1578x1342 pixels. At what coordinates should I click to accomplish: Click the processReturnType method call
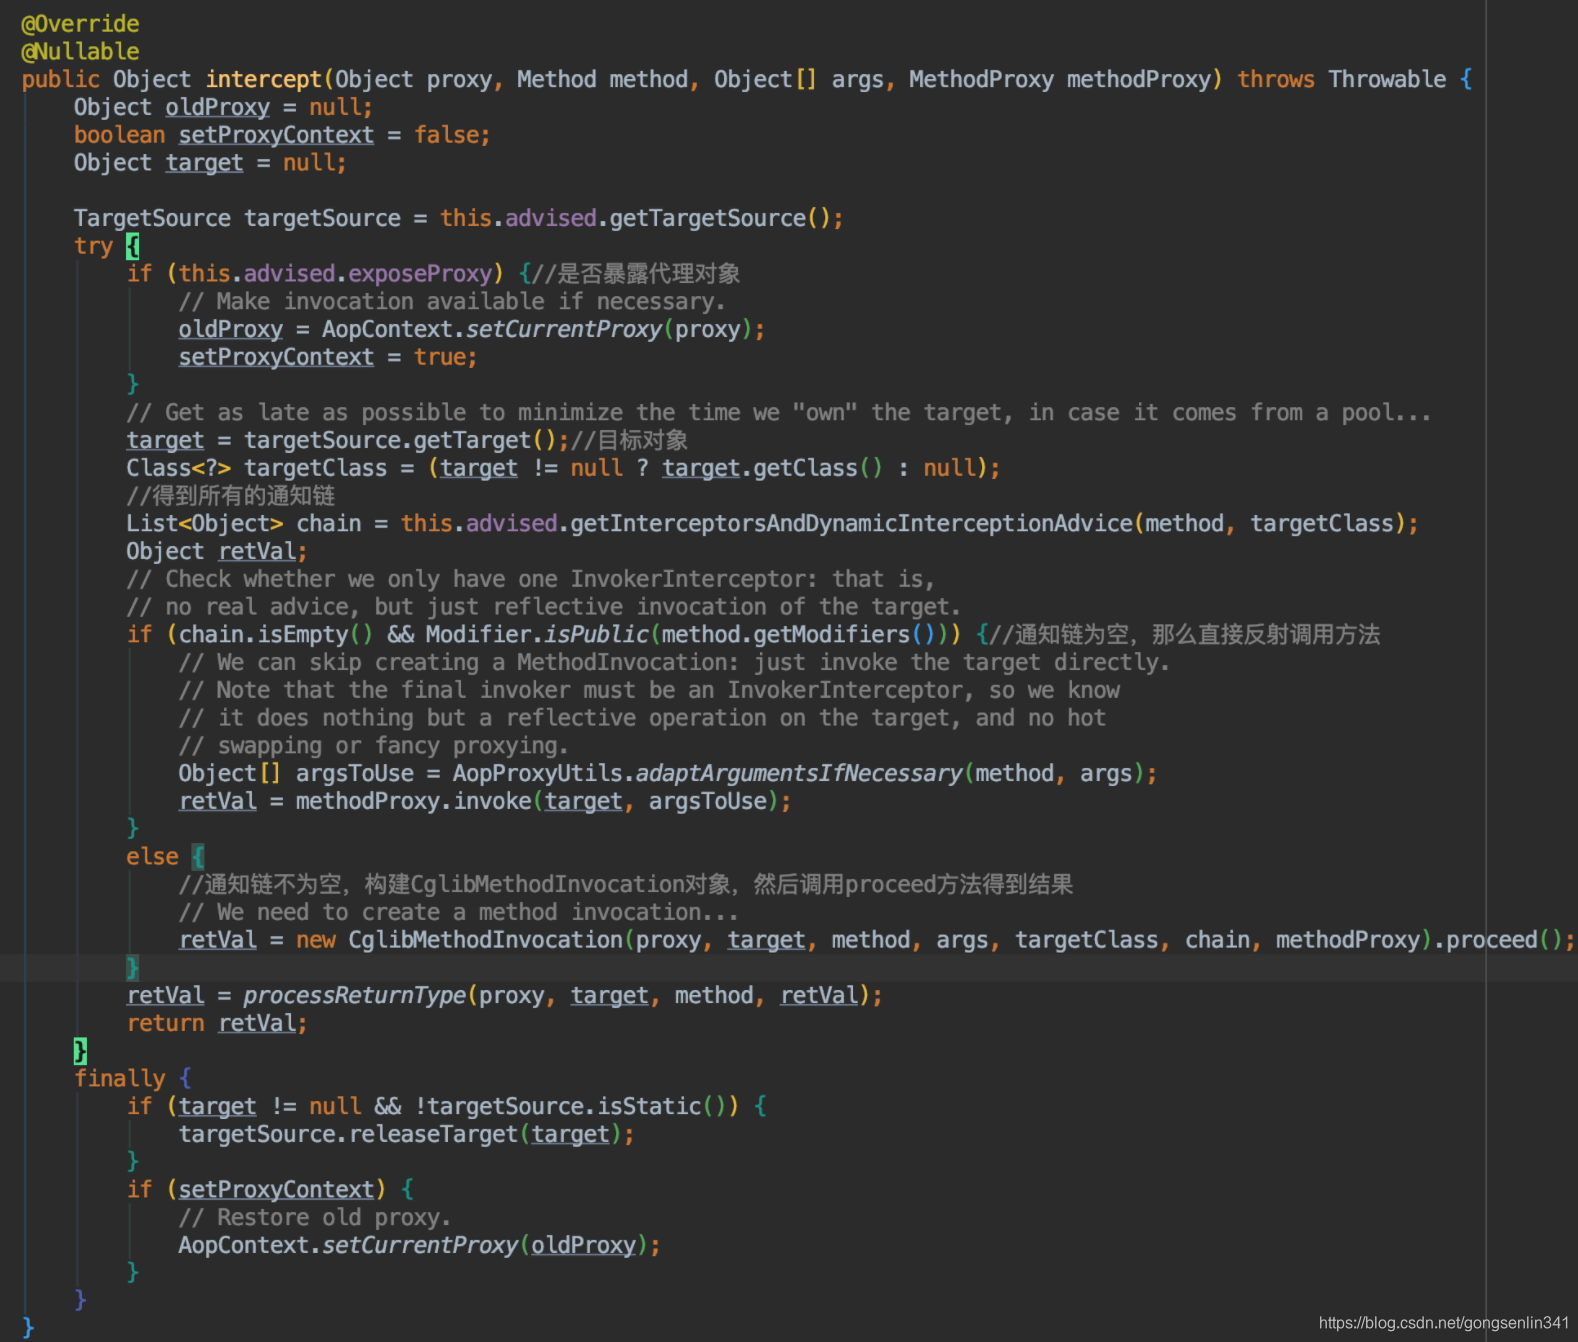click(354, 995)
